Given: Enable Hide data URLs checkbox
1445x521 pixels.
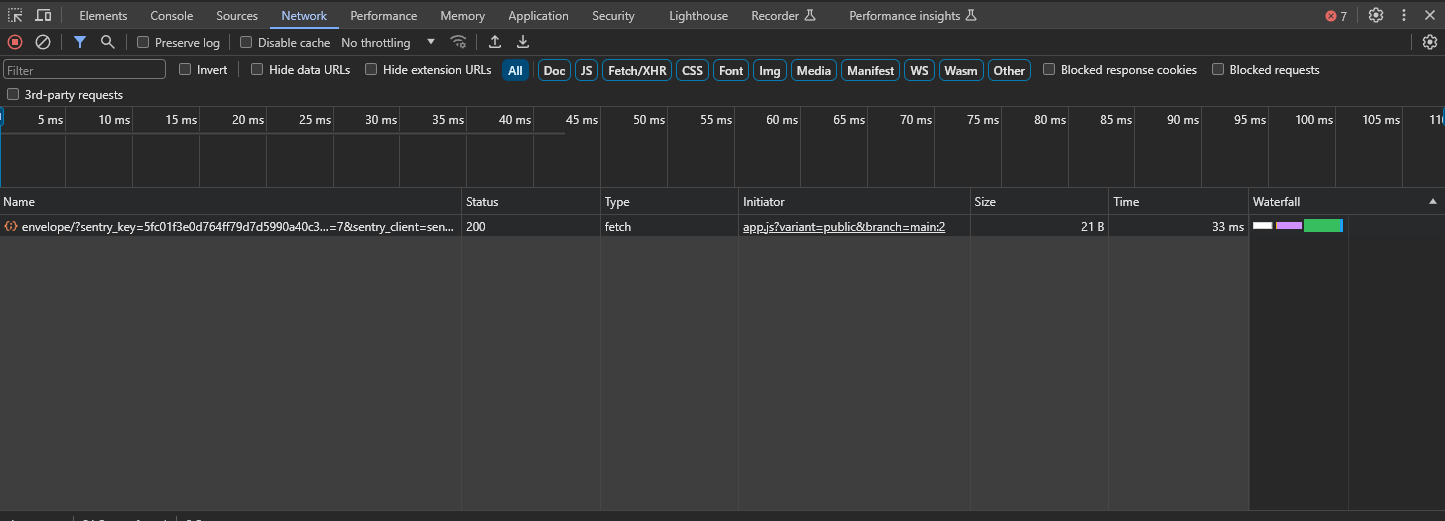Looking at the screenshot, I should click(257, 70).
